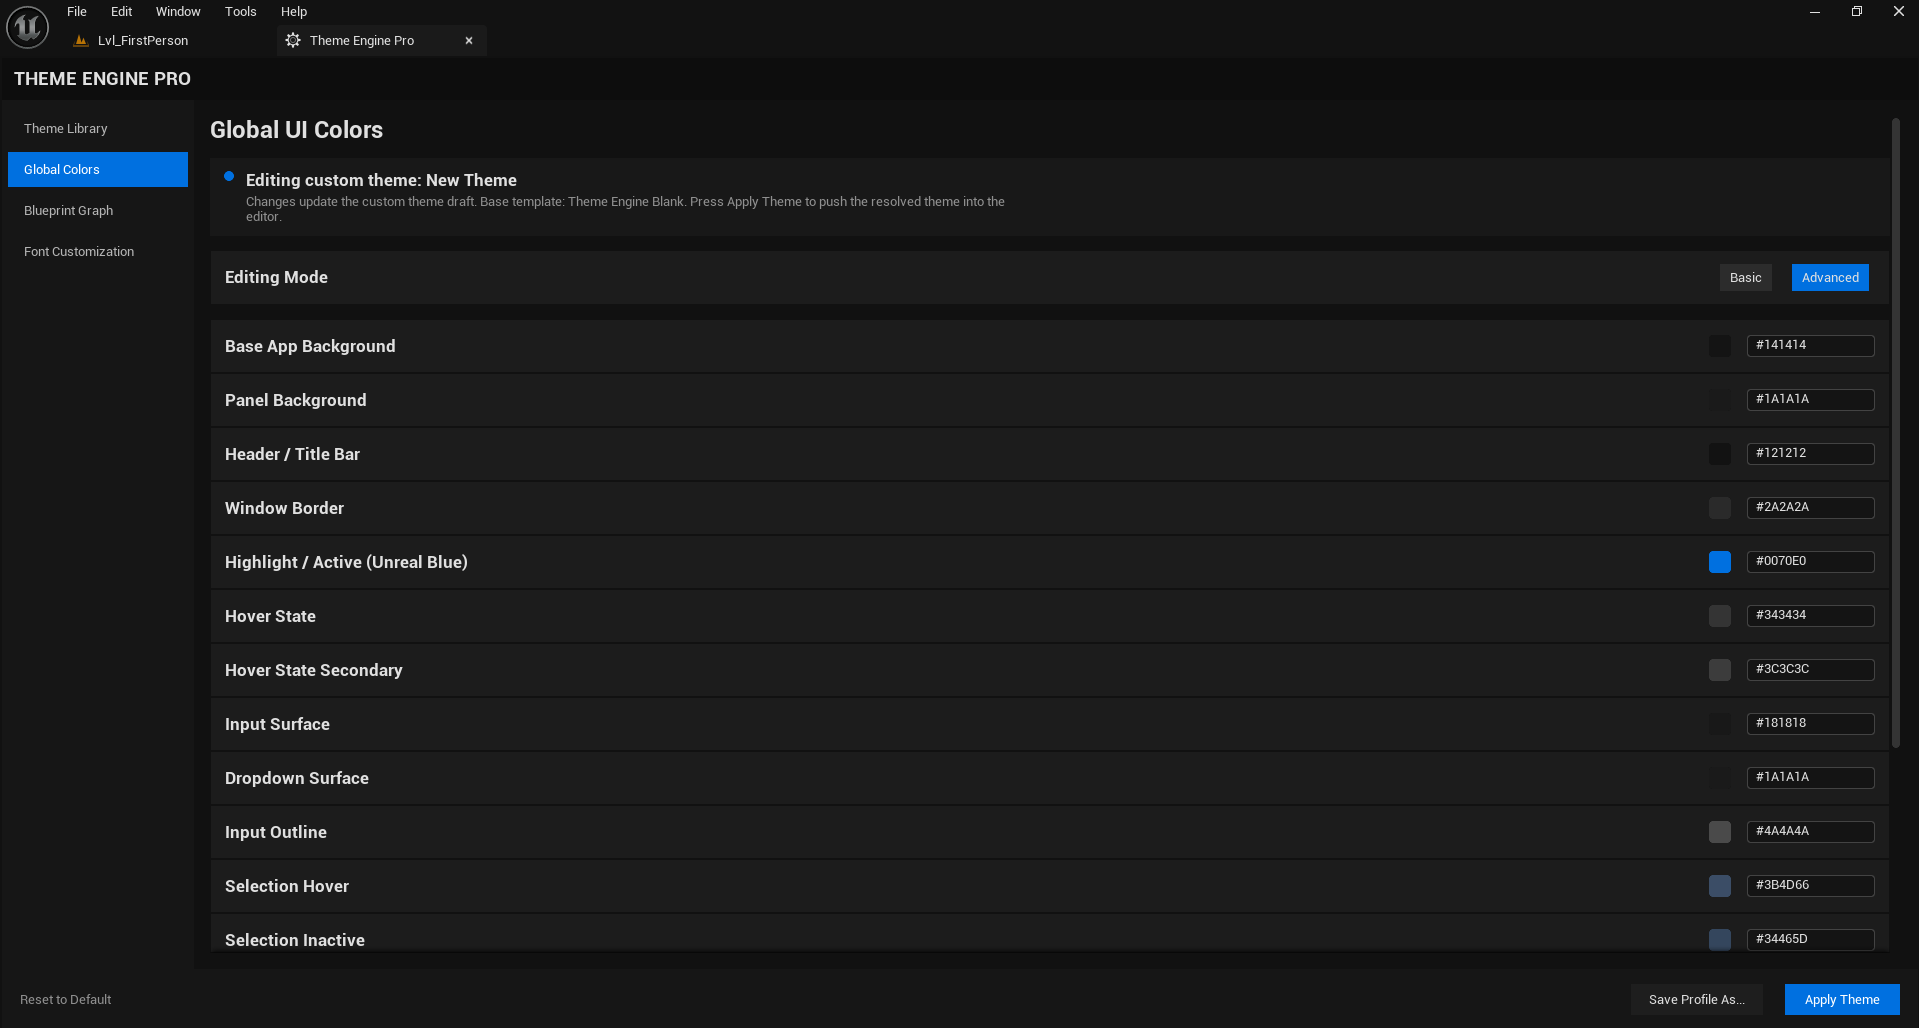
Task: Open Font Customization settings
Action: pos(98,252)
